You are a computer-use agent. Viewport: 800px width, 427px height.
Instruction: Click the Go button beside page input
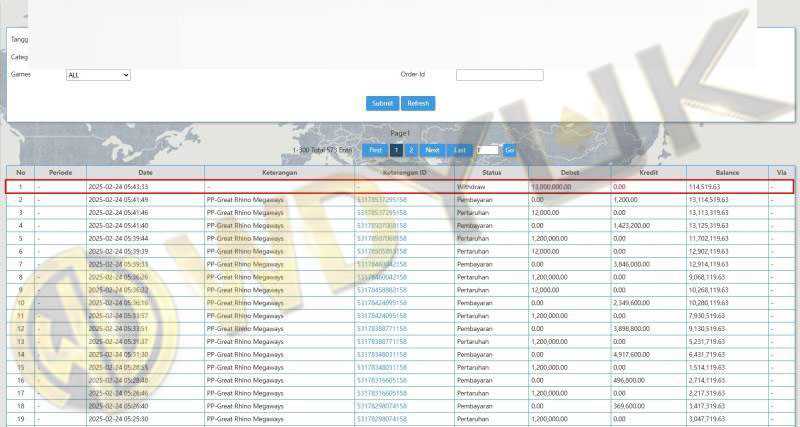click(x=509, y=150)
